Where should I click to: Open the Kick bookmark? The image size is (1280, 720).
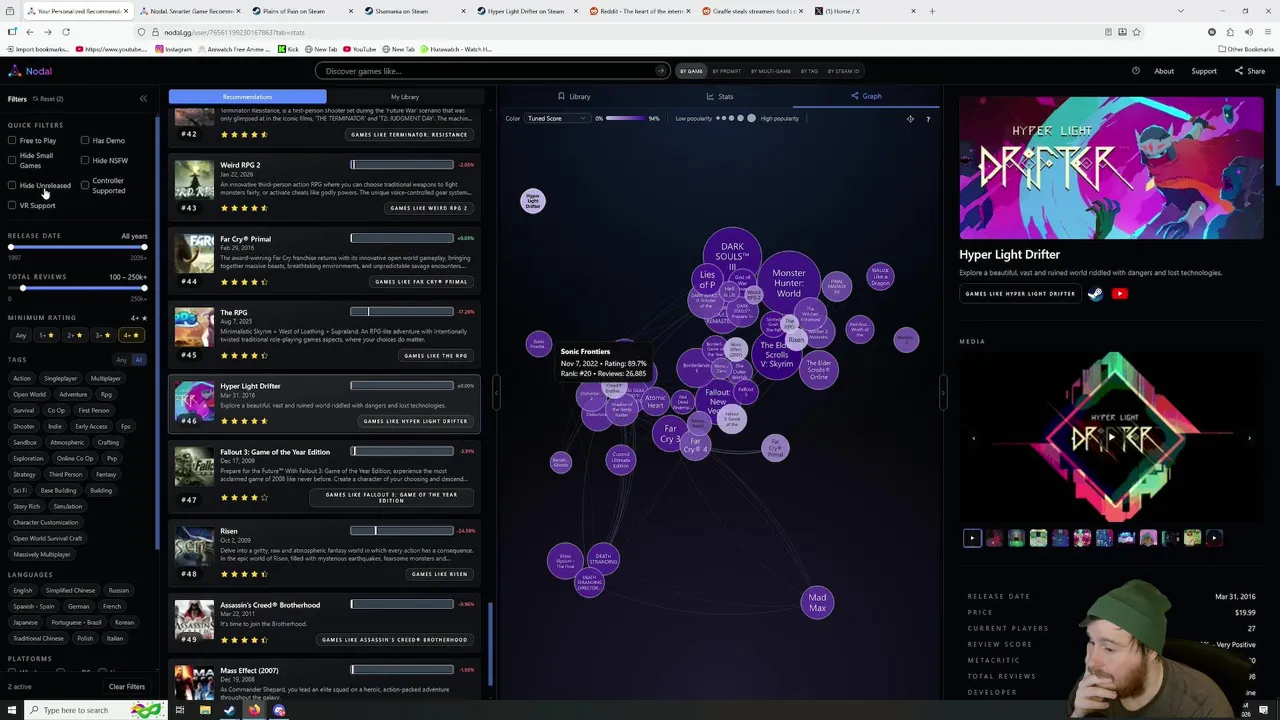(x=290, y=49)
